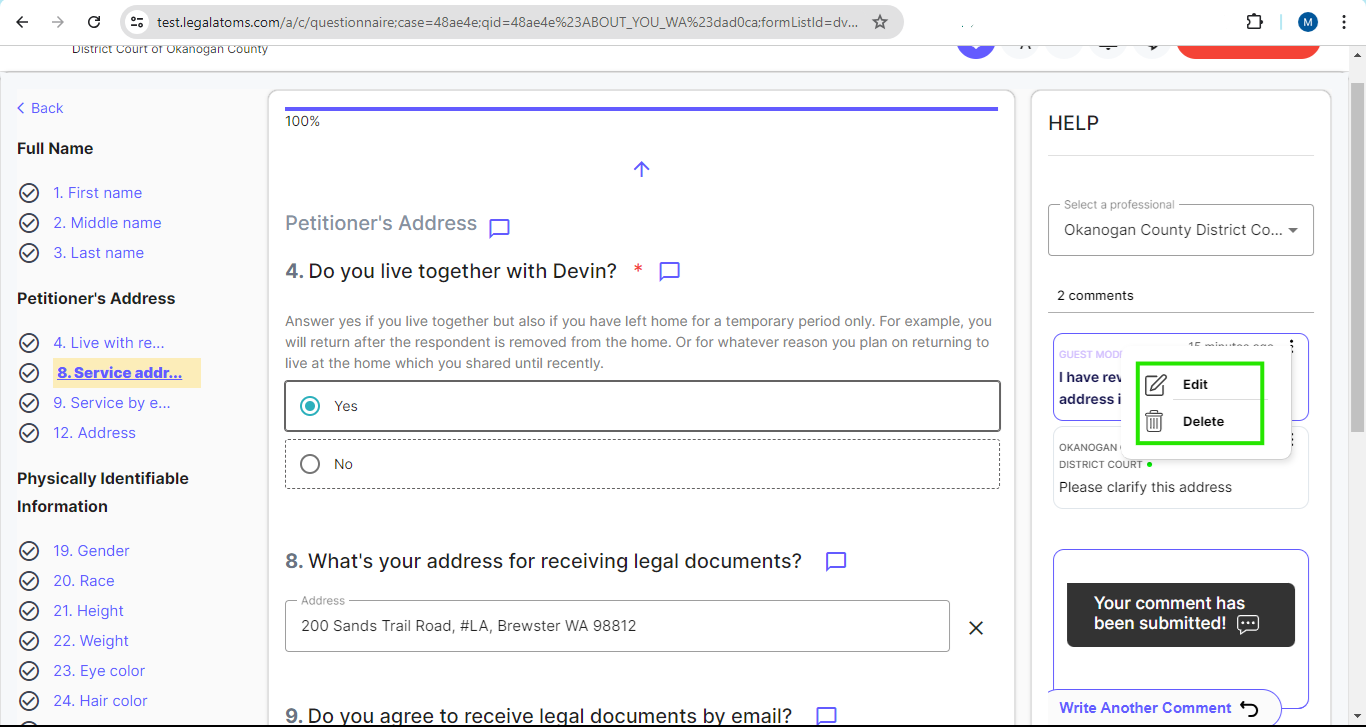Bookmark this page with the star icon
This screenshot has height=727, width=1366.
(x=880, y=21)
